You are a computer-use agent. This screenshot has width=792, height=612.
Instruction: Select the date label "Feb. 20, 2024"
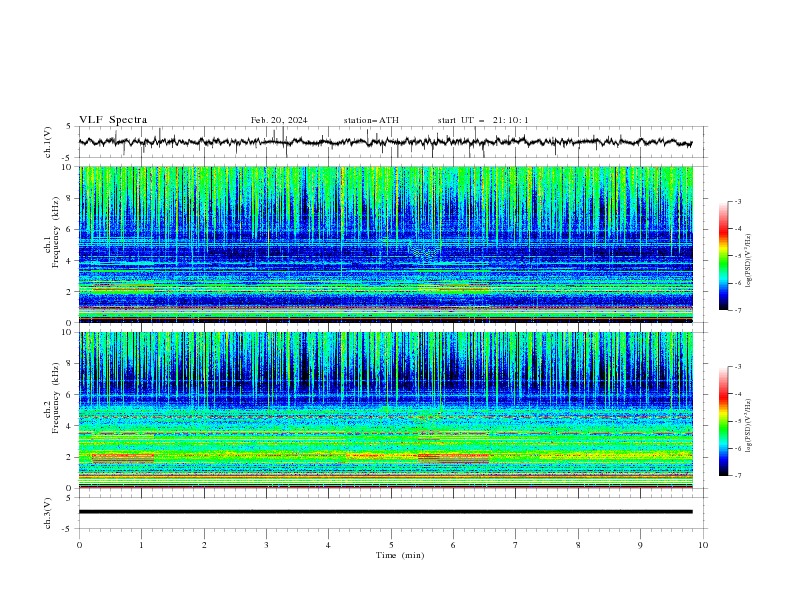tap(279, 120)
